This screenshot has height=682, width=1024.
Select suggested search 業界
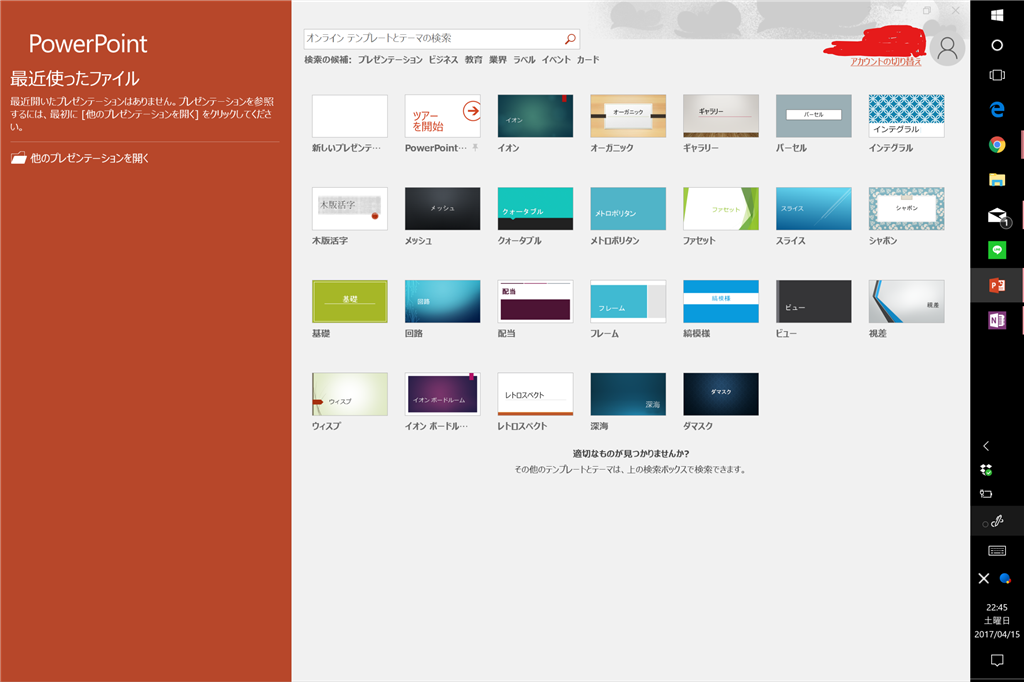click(x=498, y=59)
